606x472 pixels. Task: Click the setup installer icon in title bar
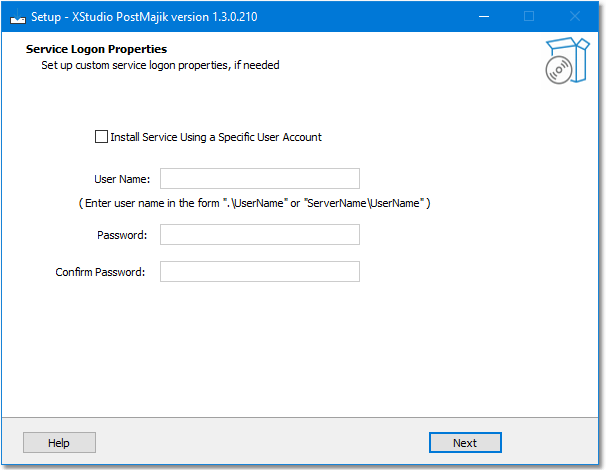[17, 17]
